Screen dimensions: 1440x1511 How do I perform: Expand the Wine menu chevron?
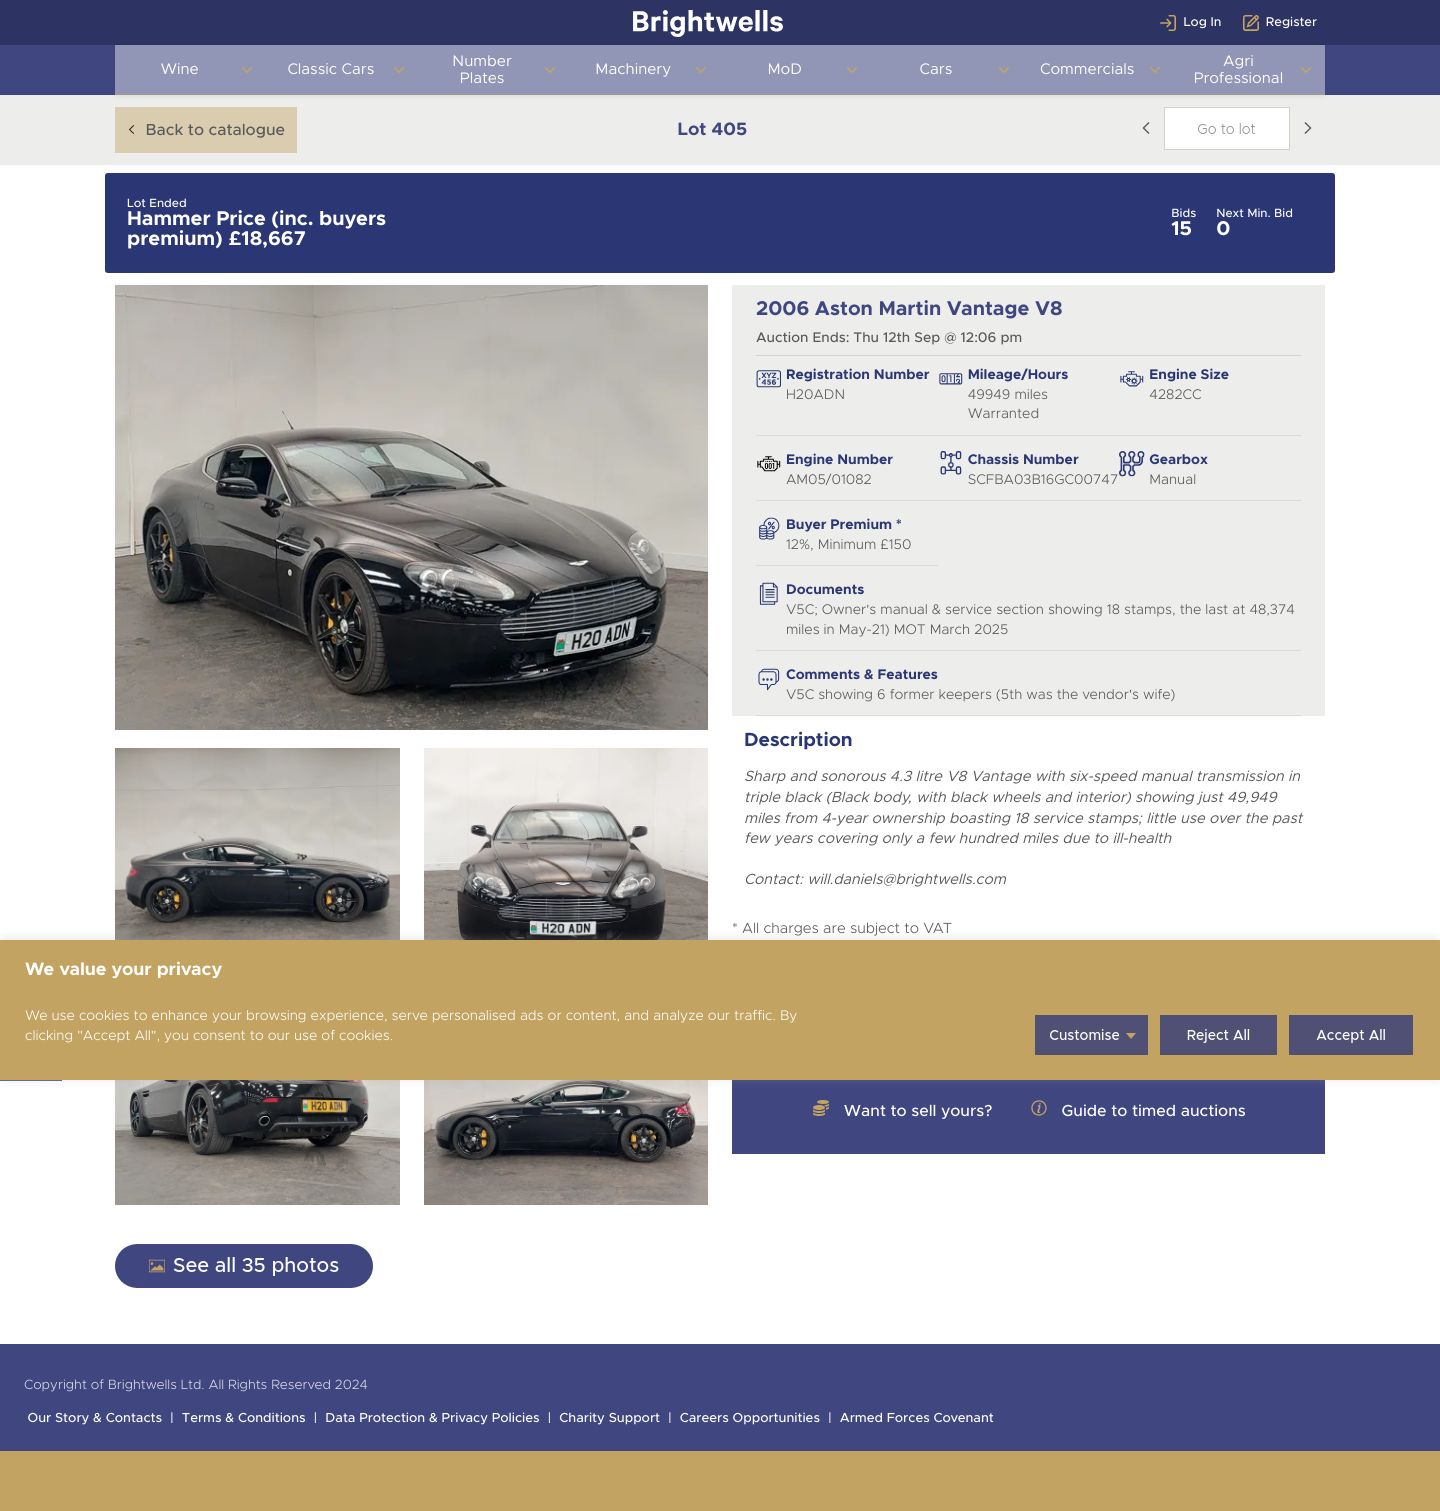click(x=247, y=70)
